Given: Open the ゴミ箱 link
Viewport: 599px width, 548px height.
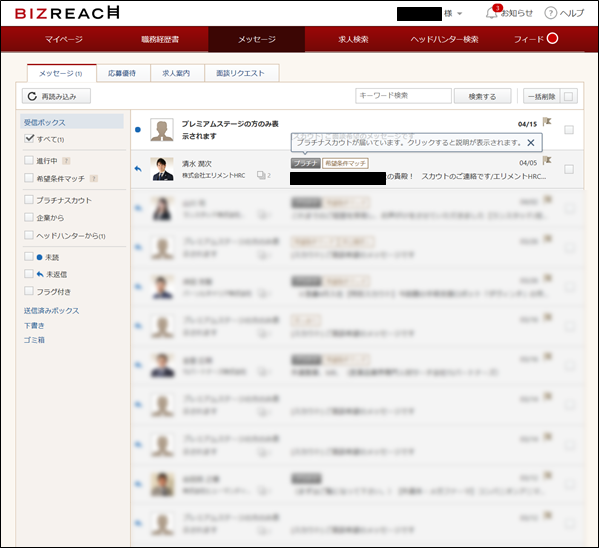Looking at the screenshot, I should [x=34, y=340].
